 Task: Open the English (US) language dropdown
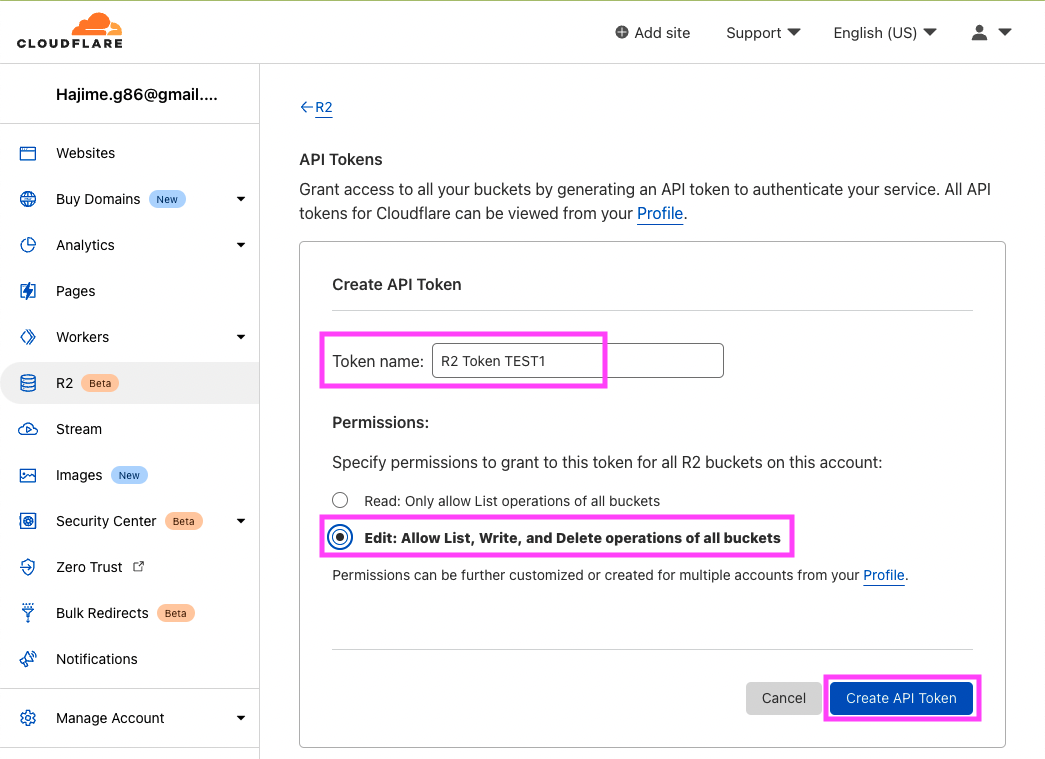pyautogui.click(x=884, y=32)
